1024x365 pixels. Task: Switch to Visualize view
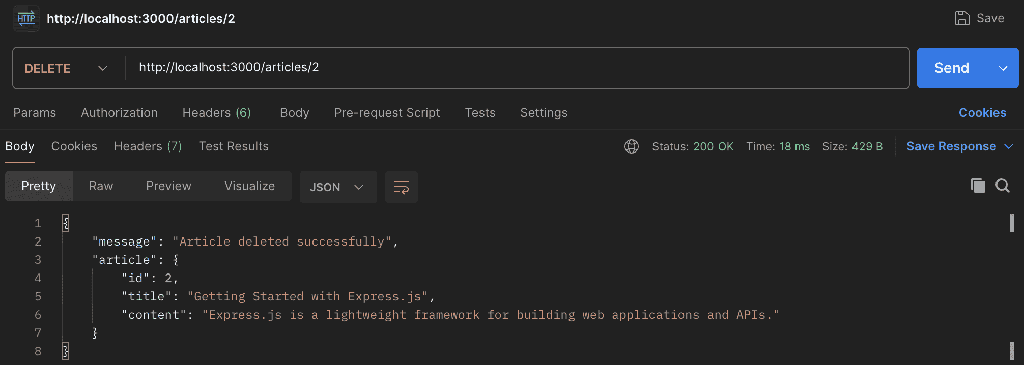tap(249, 186)
